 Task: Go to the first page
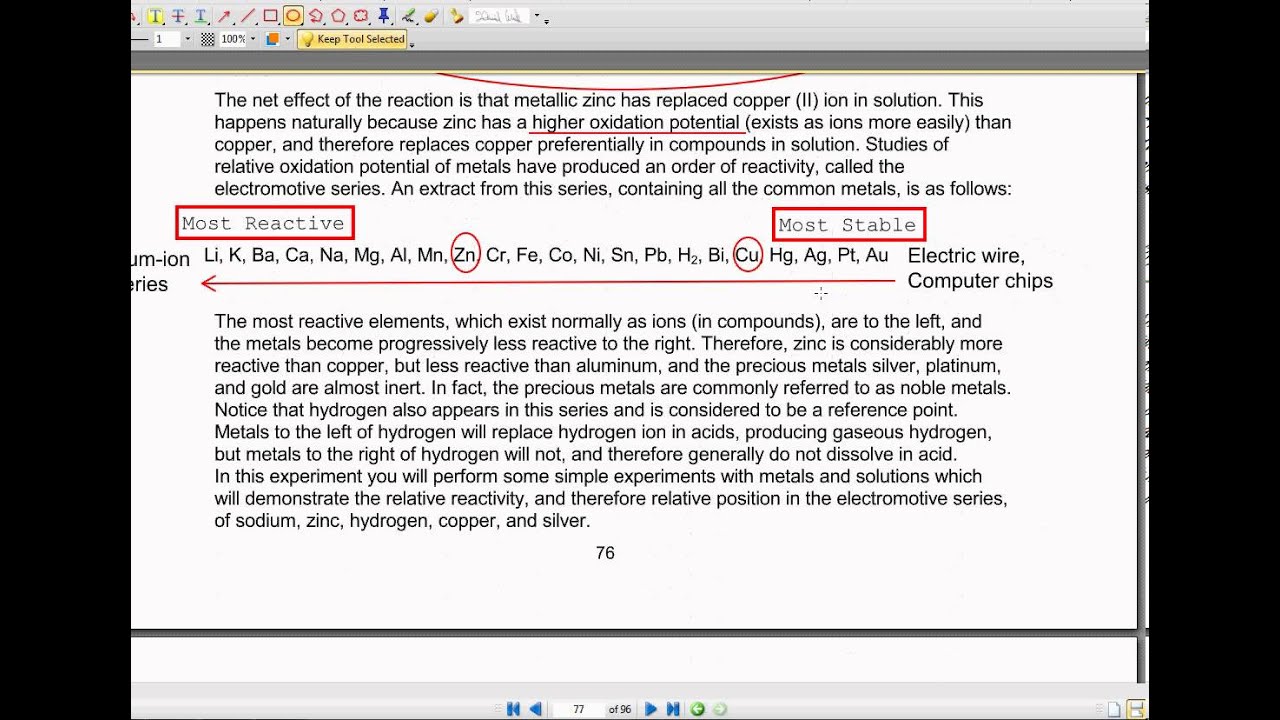513,709
